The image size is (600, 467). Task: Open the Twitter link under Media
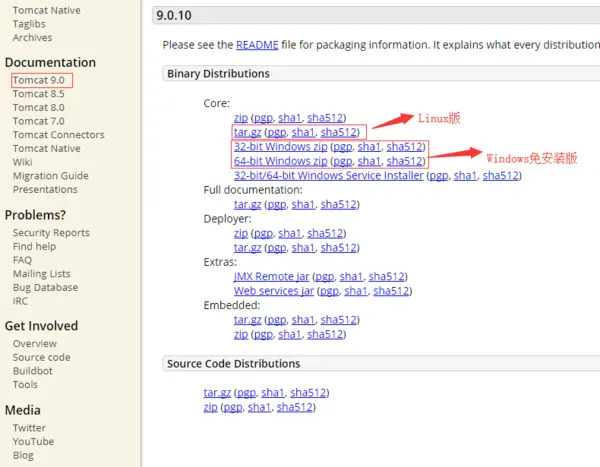pyautogui.click(x=29, y=428)
